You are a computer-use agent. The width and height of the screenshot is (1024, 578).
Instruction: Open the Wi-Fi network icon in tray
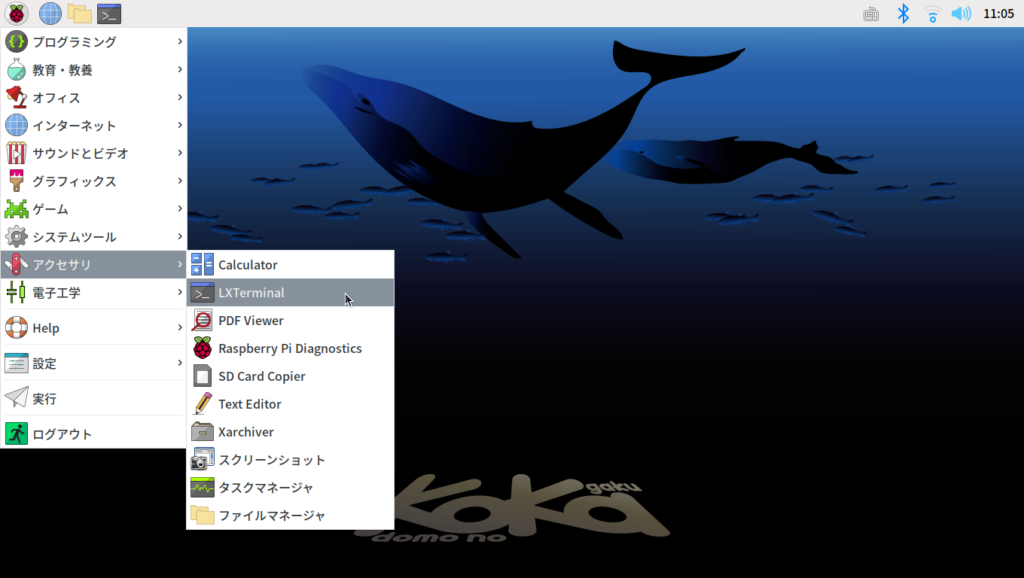(932, 13)
